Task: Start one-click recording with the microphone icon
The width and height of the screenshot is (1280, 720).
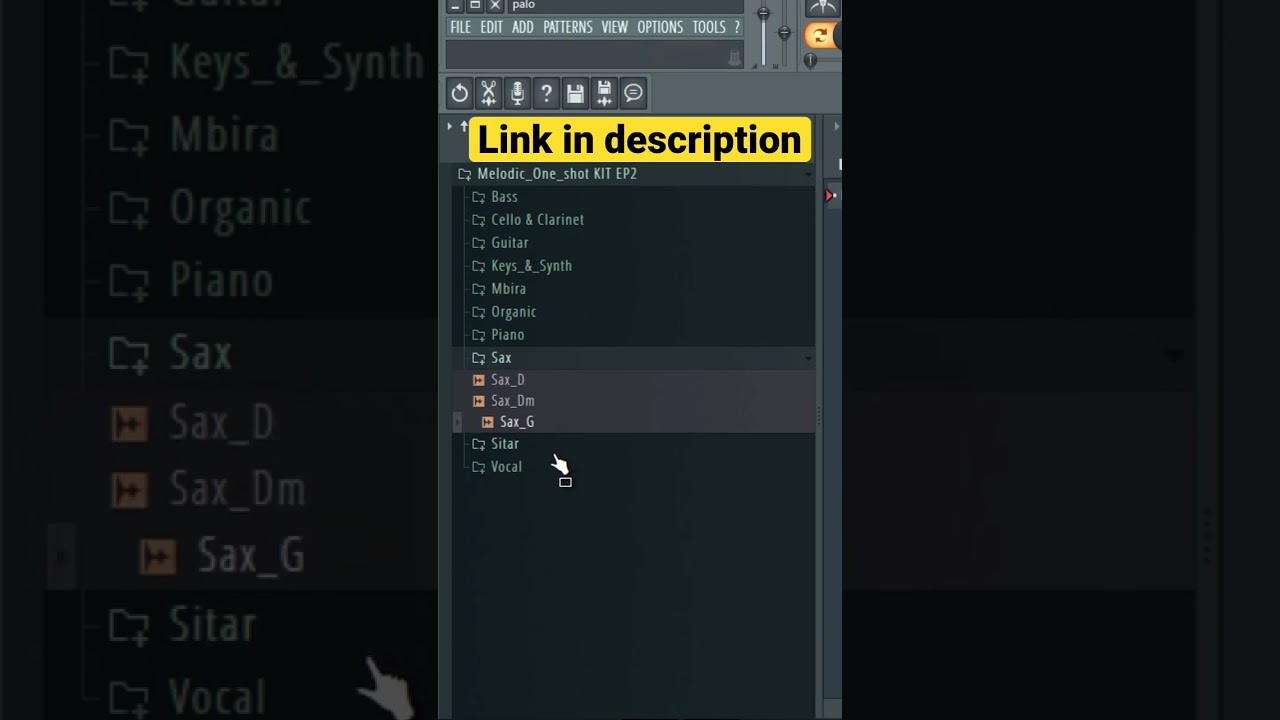Action: pos(517,93)
